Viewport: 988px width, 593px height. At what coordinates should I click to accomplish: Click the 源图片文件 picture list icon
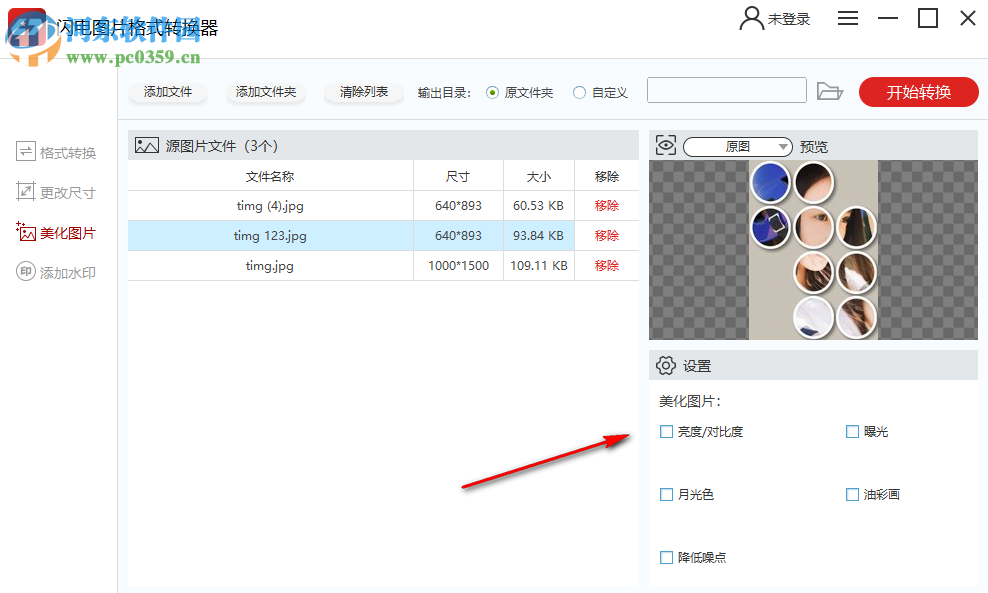146,144
